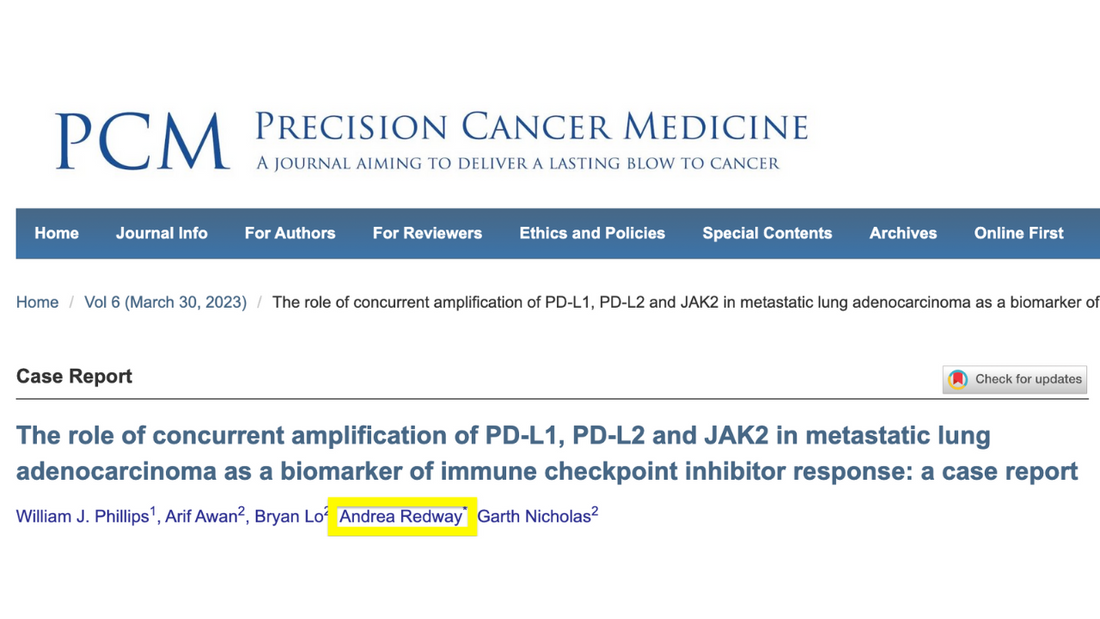Open the Online First section
This screenshot has width=1100, height=619.
(x=1019, y=233)
